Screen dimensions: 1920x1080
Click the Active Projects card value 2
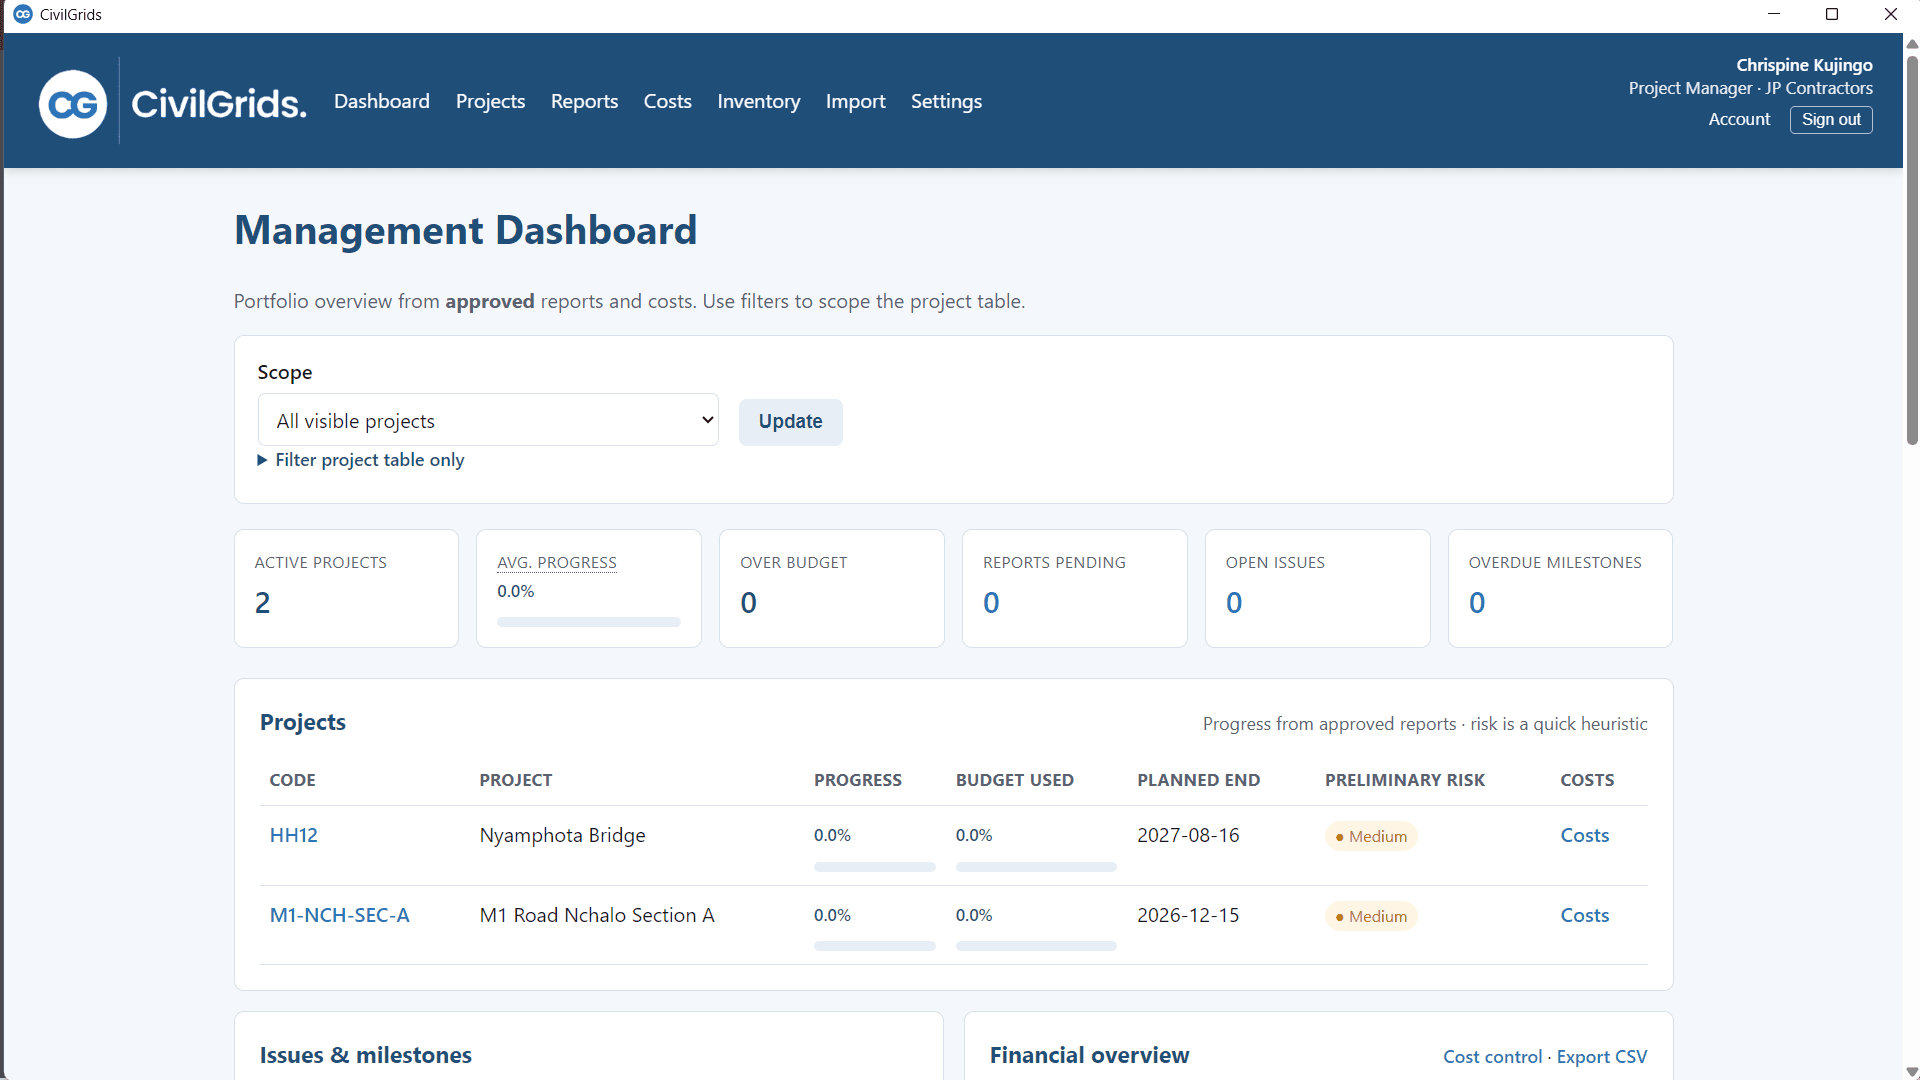coord(262,603)
